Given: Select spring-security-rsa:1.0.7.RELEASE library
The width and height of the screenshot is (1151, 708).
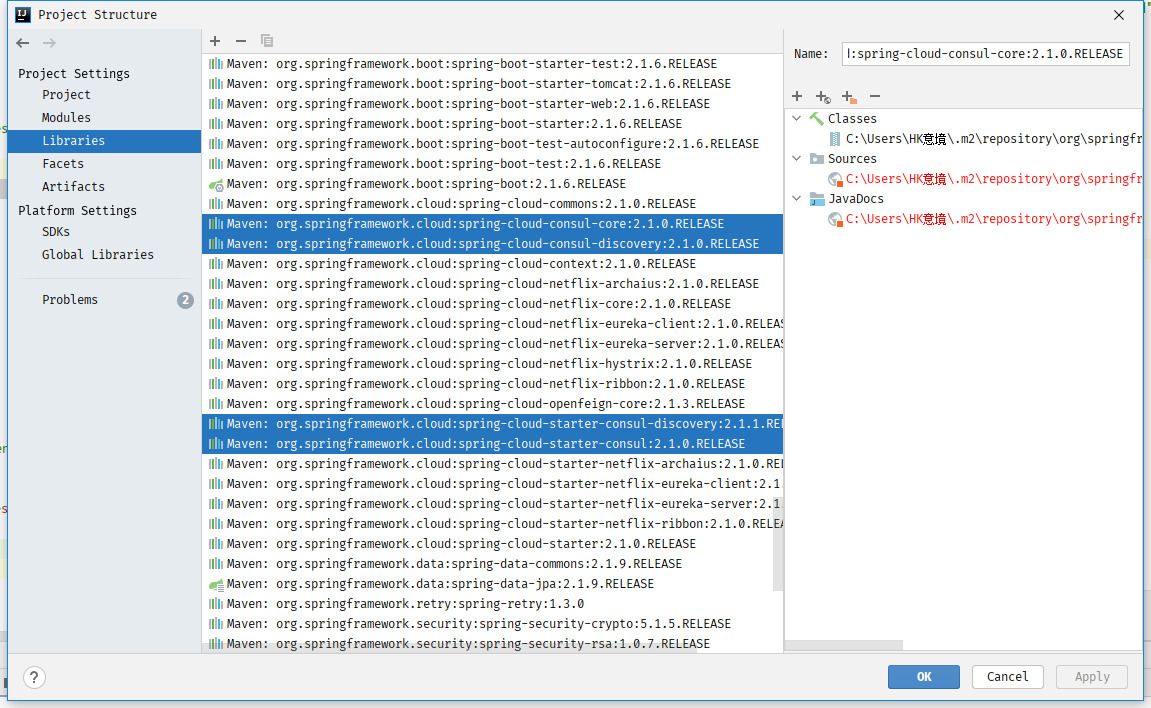Looking at the screenshot, I should click(492, 644).
